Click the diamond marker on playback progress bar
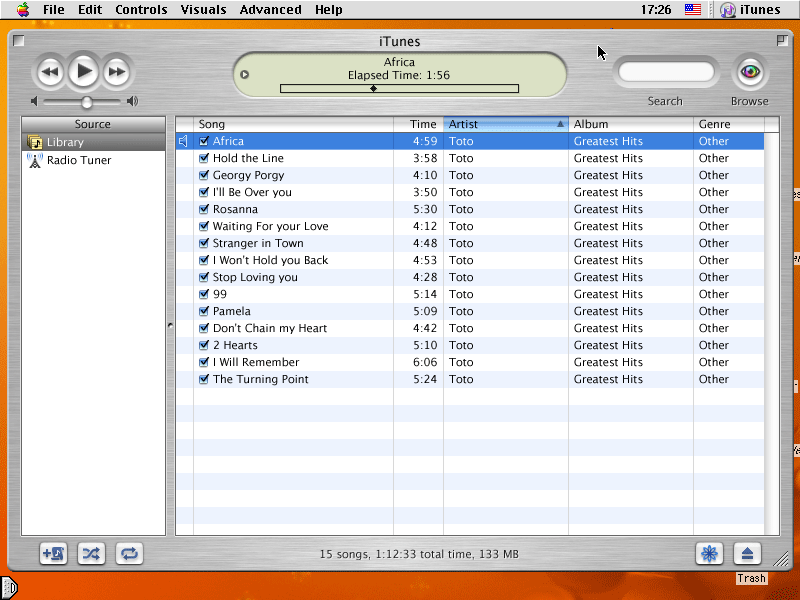This screenshot has width=800, height=600. click(373, 88)
